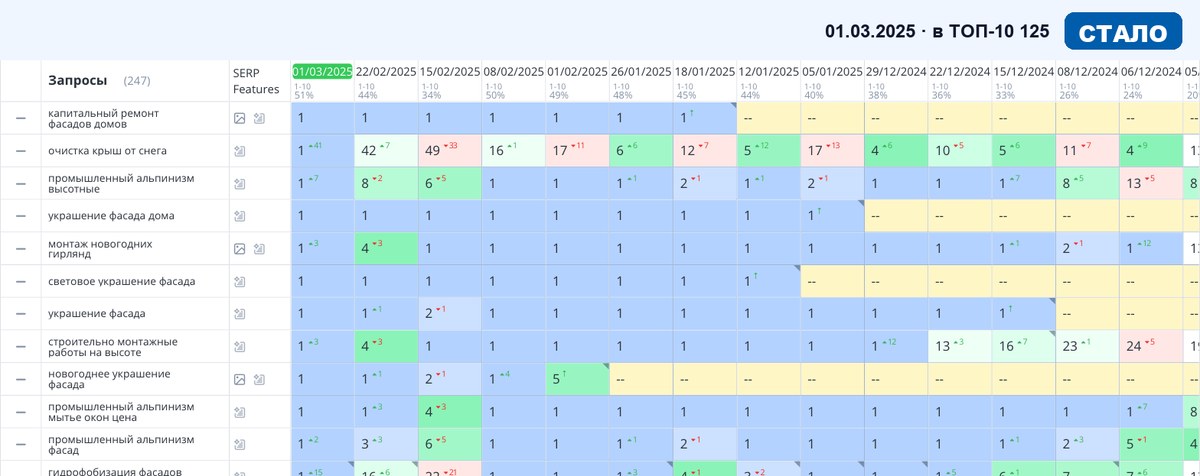Click position 6 under 15/02/2025 for промышленный альпинизм фасад

(450, 445)
